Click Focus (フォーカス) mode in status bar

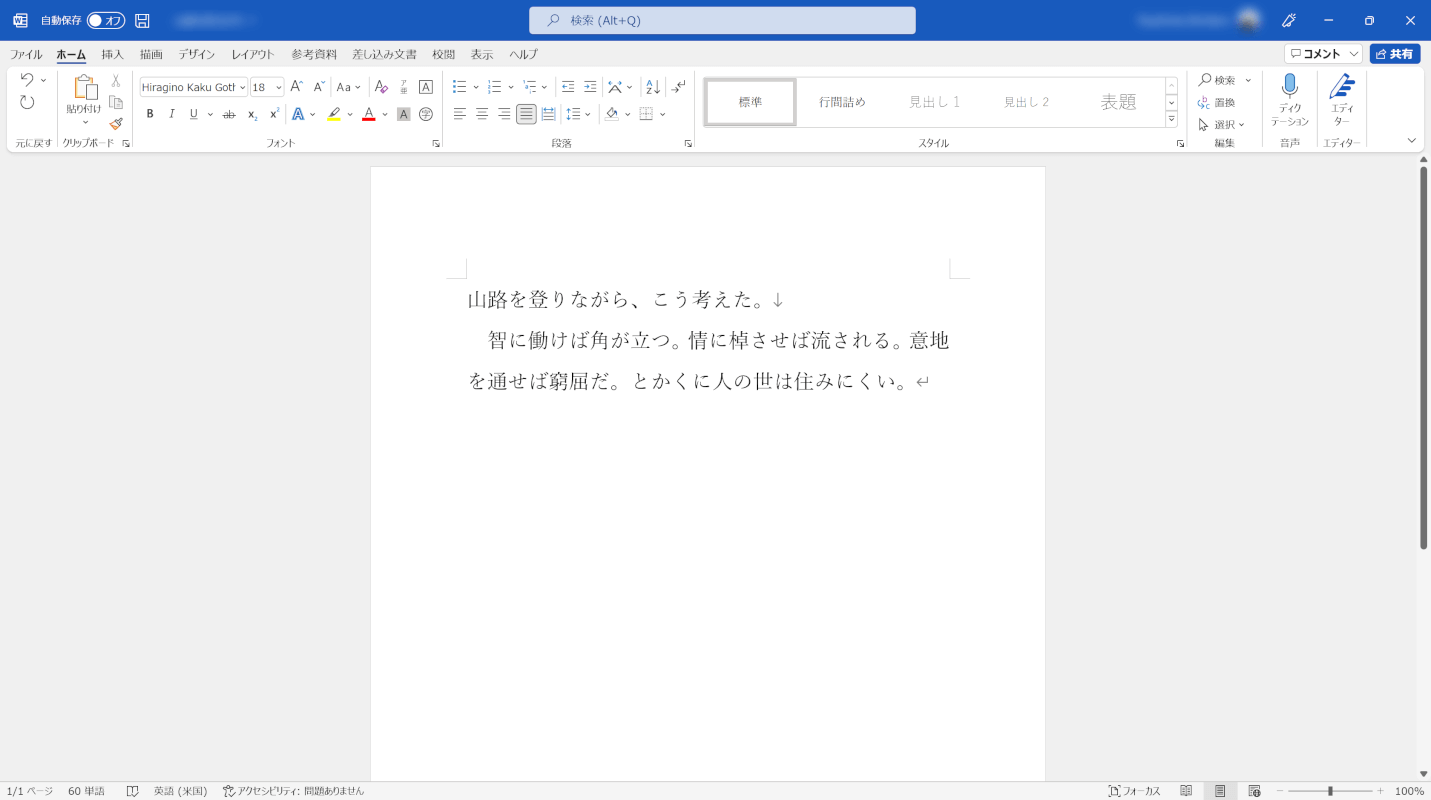point(1134,791)
